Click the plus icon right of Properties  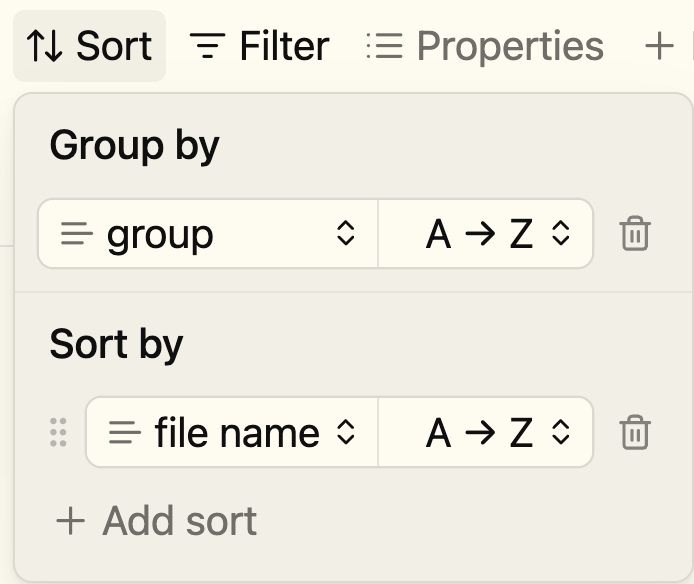pos(658,46)
